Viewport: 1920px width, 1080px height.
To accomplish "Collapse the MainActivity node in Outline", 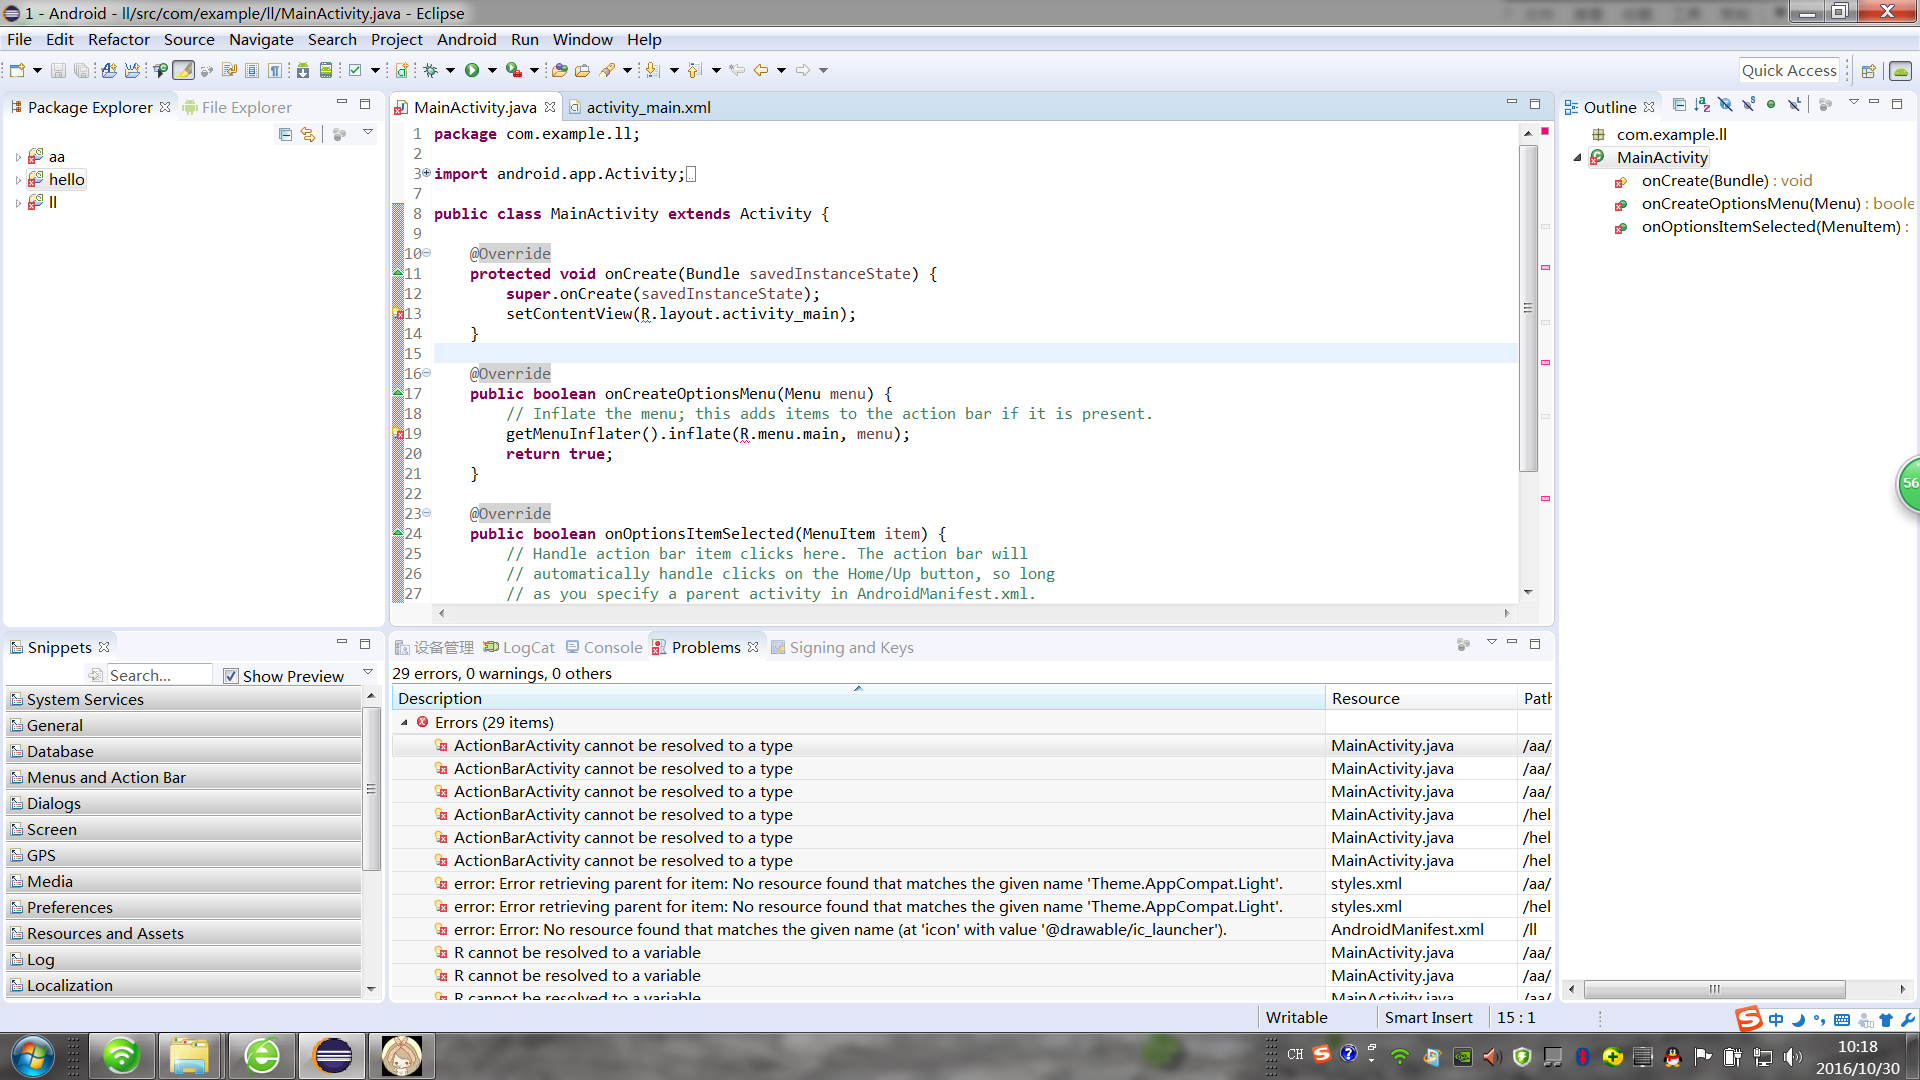I will 1578,158.
